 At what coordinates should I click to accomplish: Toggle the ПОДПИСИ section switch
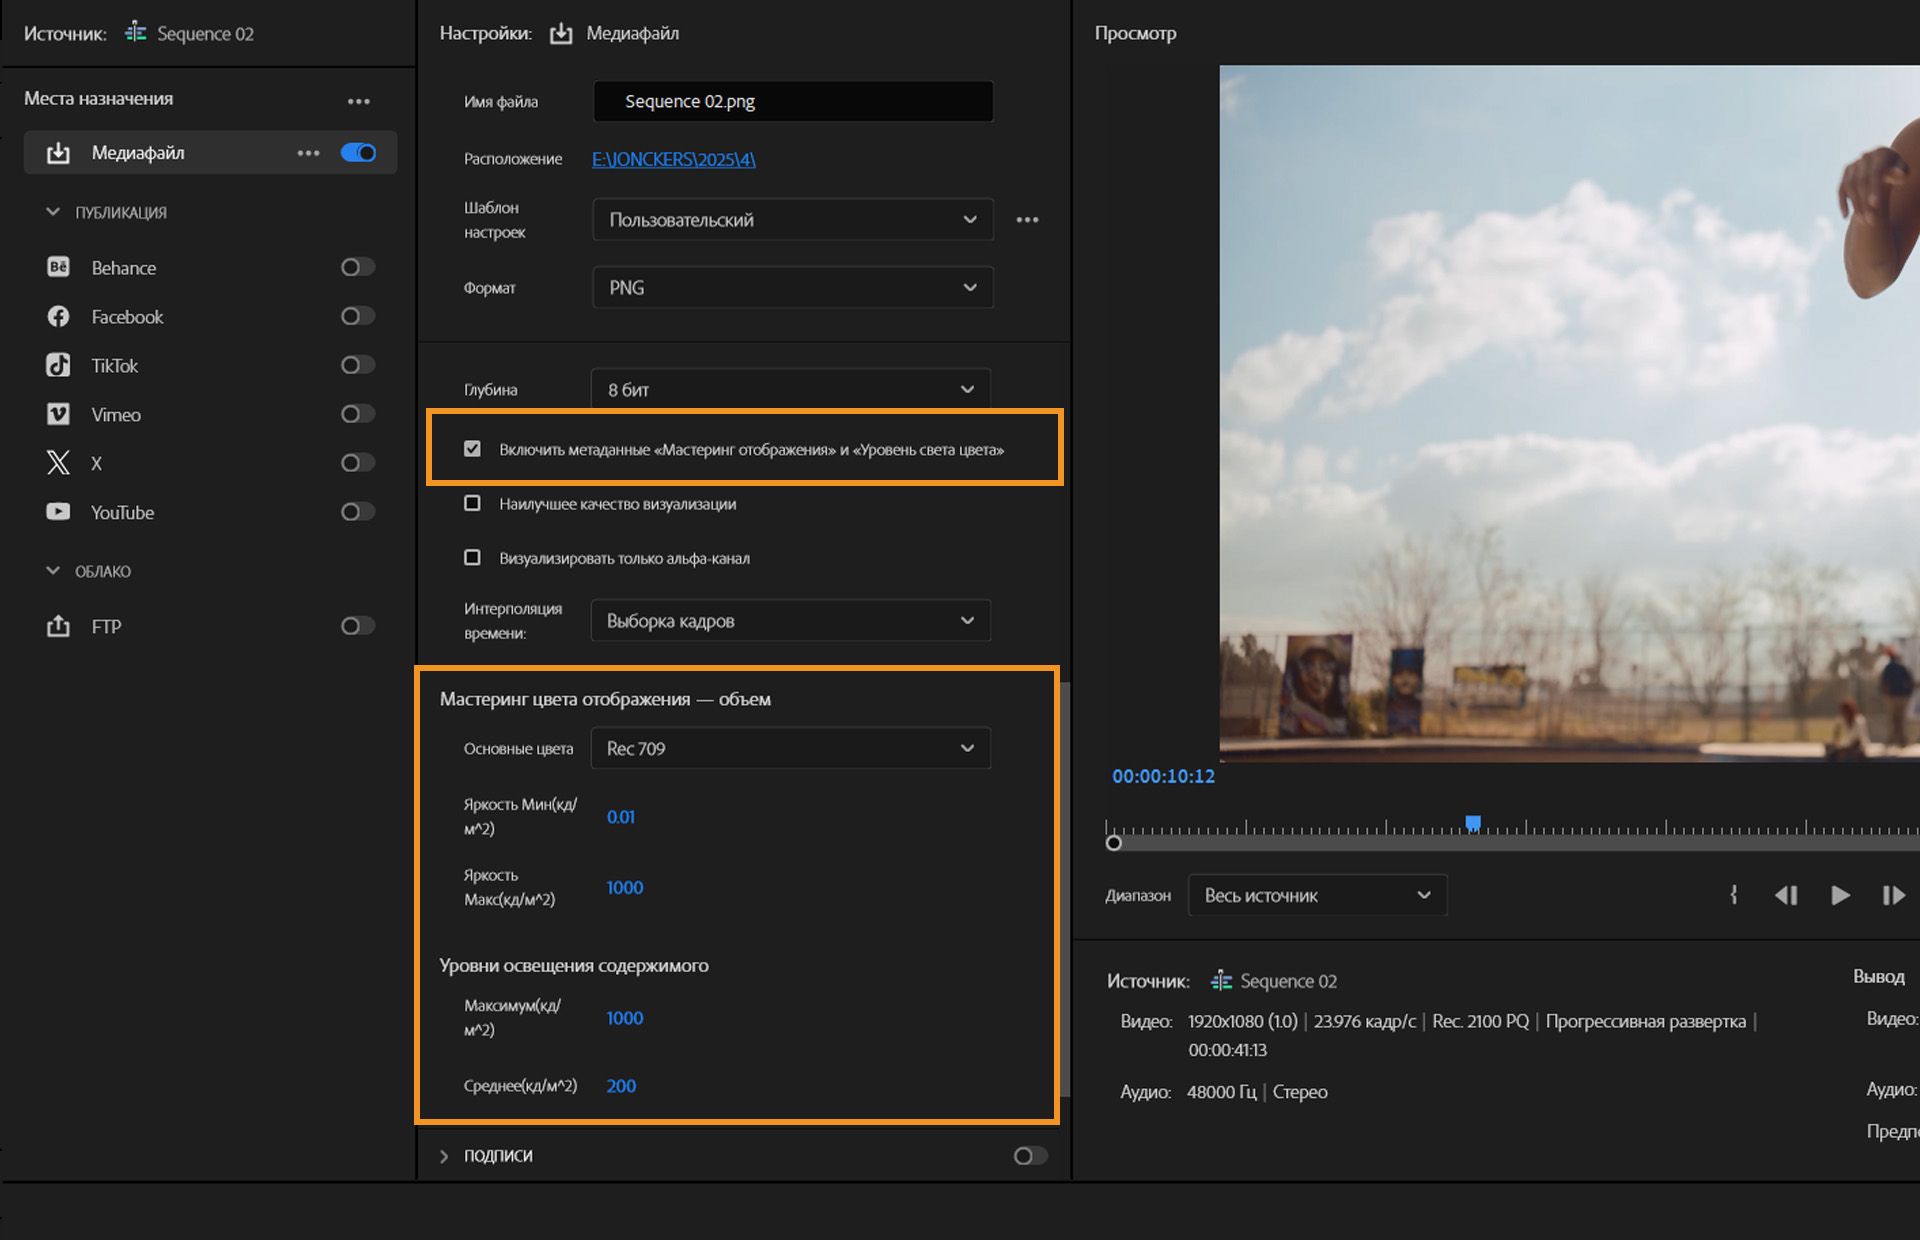[1030, 1156]
